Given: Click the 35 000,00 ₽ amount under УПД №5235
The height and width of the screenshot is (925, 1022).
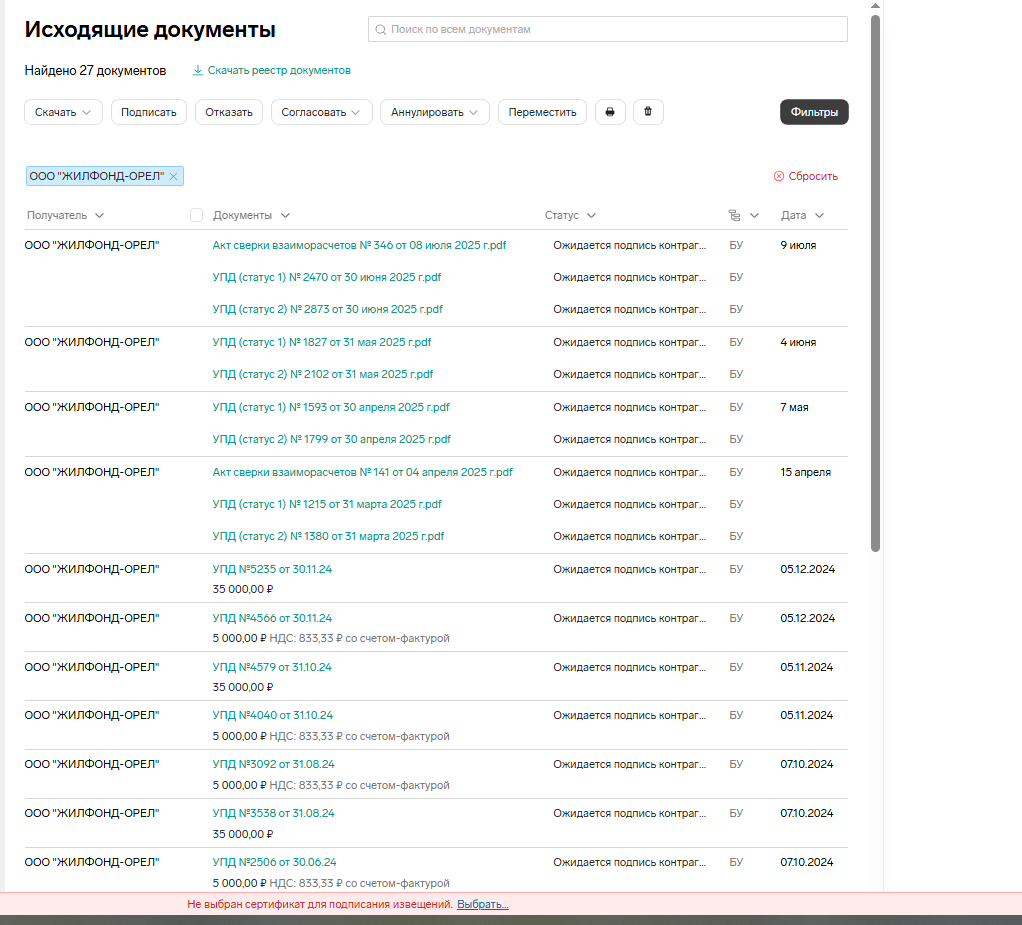Looking at the screenshot, I should tap(242, 589).
